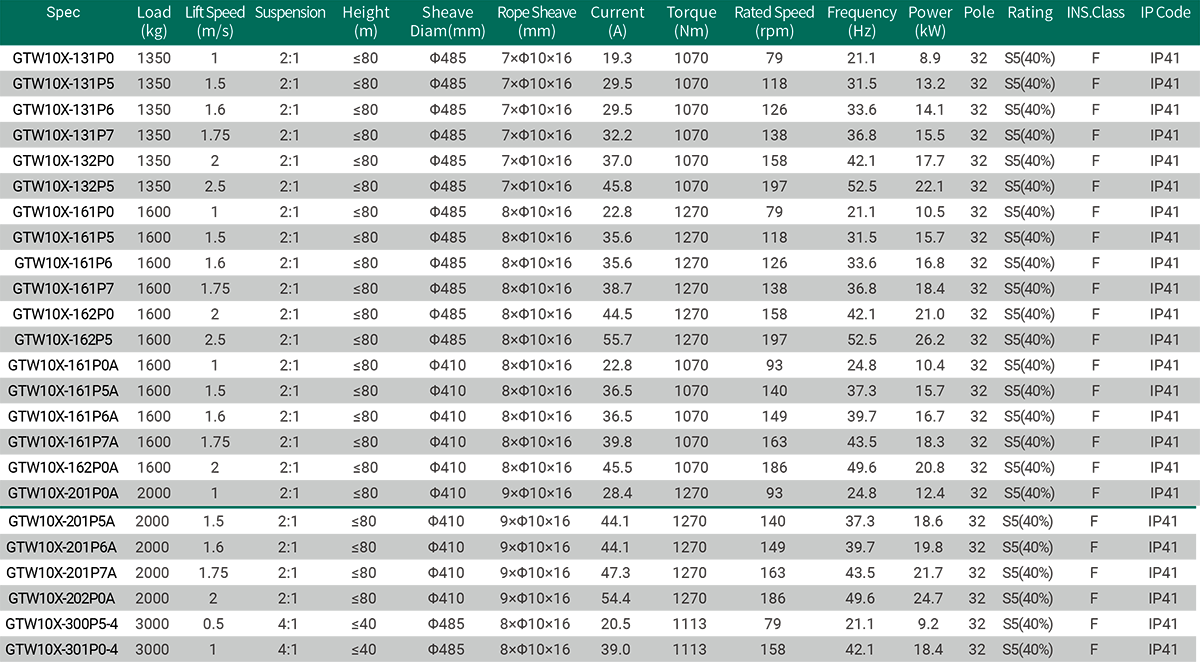The height and width of the screenshot is (662, 1200).
Task: Click power value 24.7 in GTW10X-202P0A row
Action: pos(928,598)
